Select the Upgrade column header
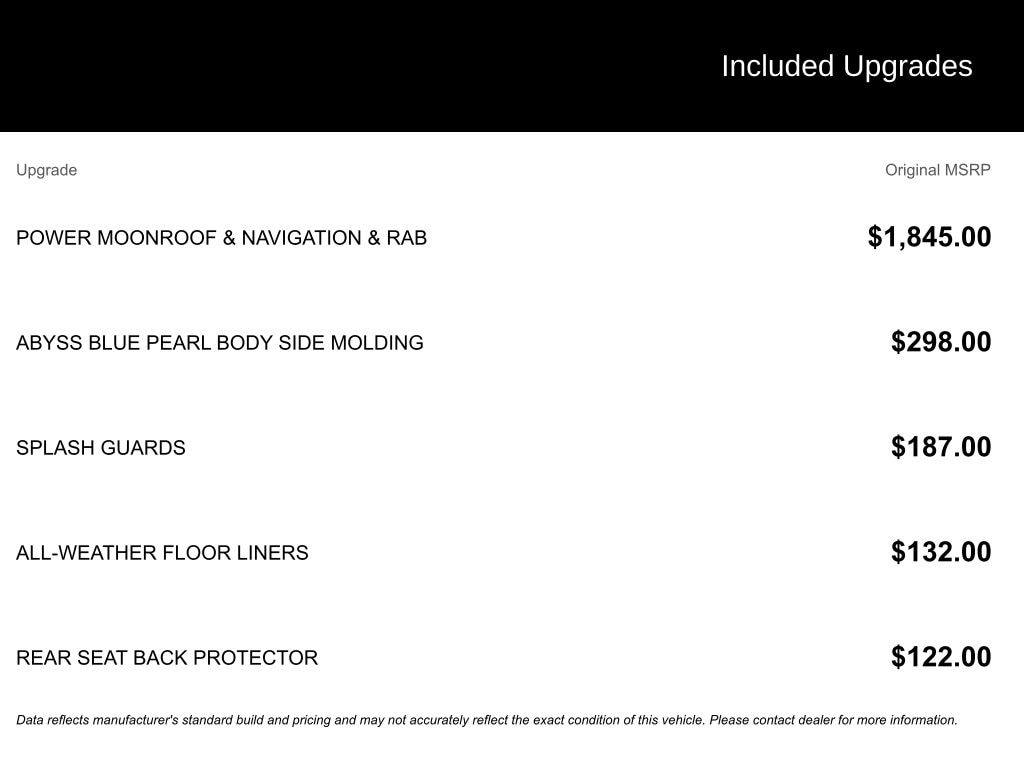Viewport: 1024px width, 768px height. click(46, 170)
